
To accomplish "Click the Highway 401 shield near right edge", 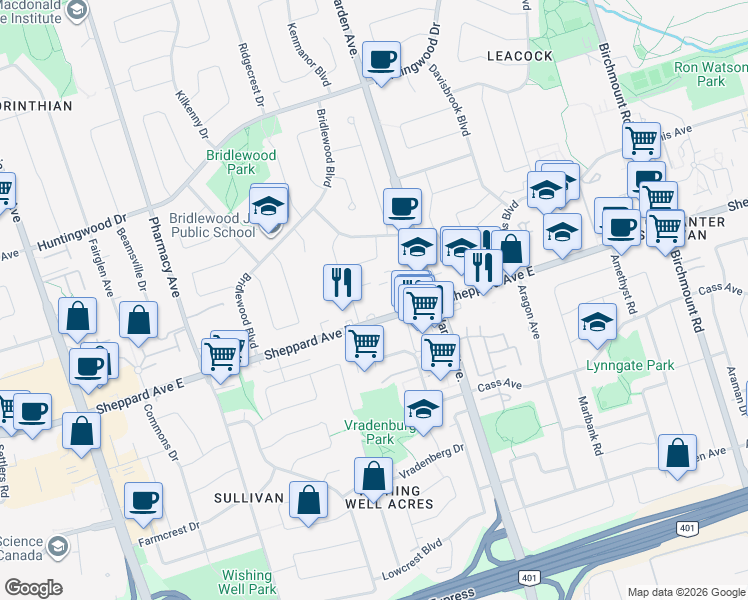I will point(687,528).
